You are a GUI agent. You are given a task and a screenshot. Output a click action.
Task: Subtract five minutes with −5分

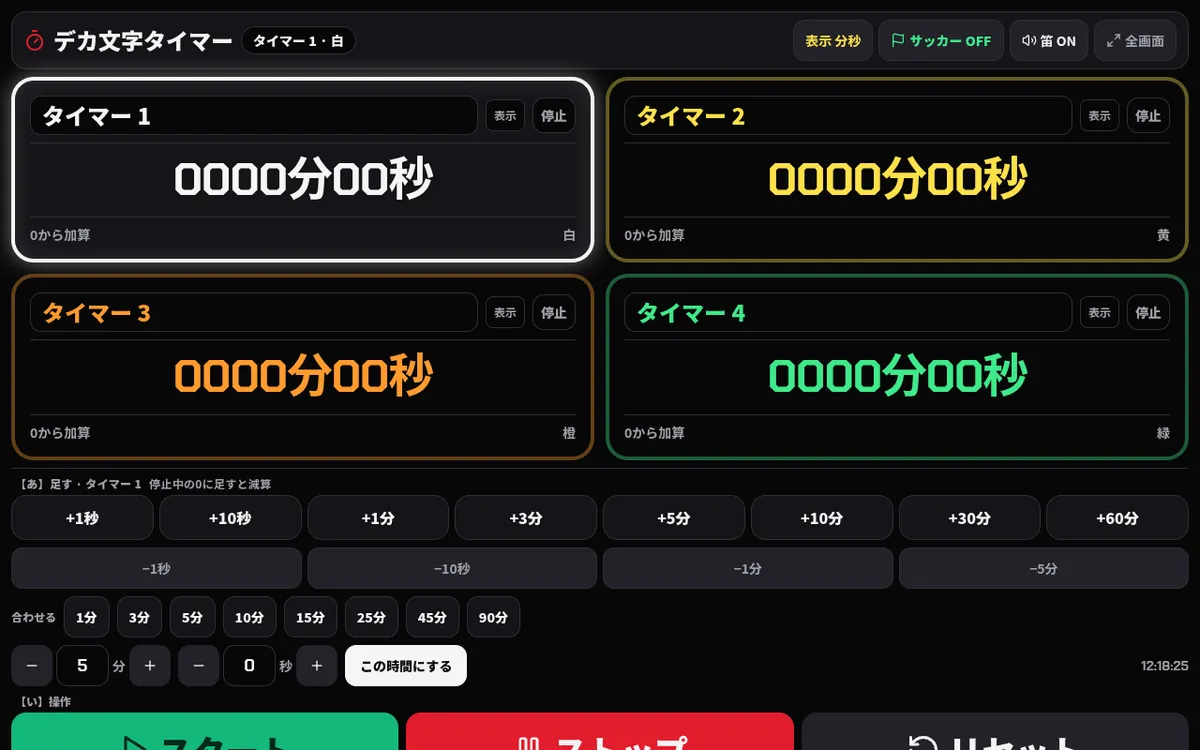point(1043,568)
